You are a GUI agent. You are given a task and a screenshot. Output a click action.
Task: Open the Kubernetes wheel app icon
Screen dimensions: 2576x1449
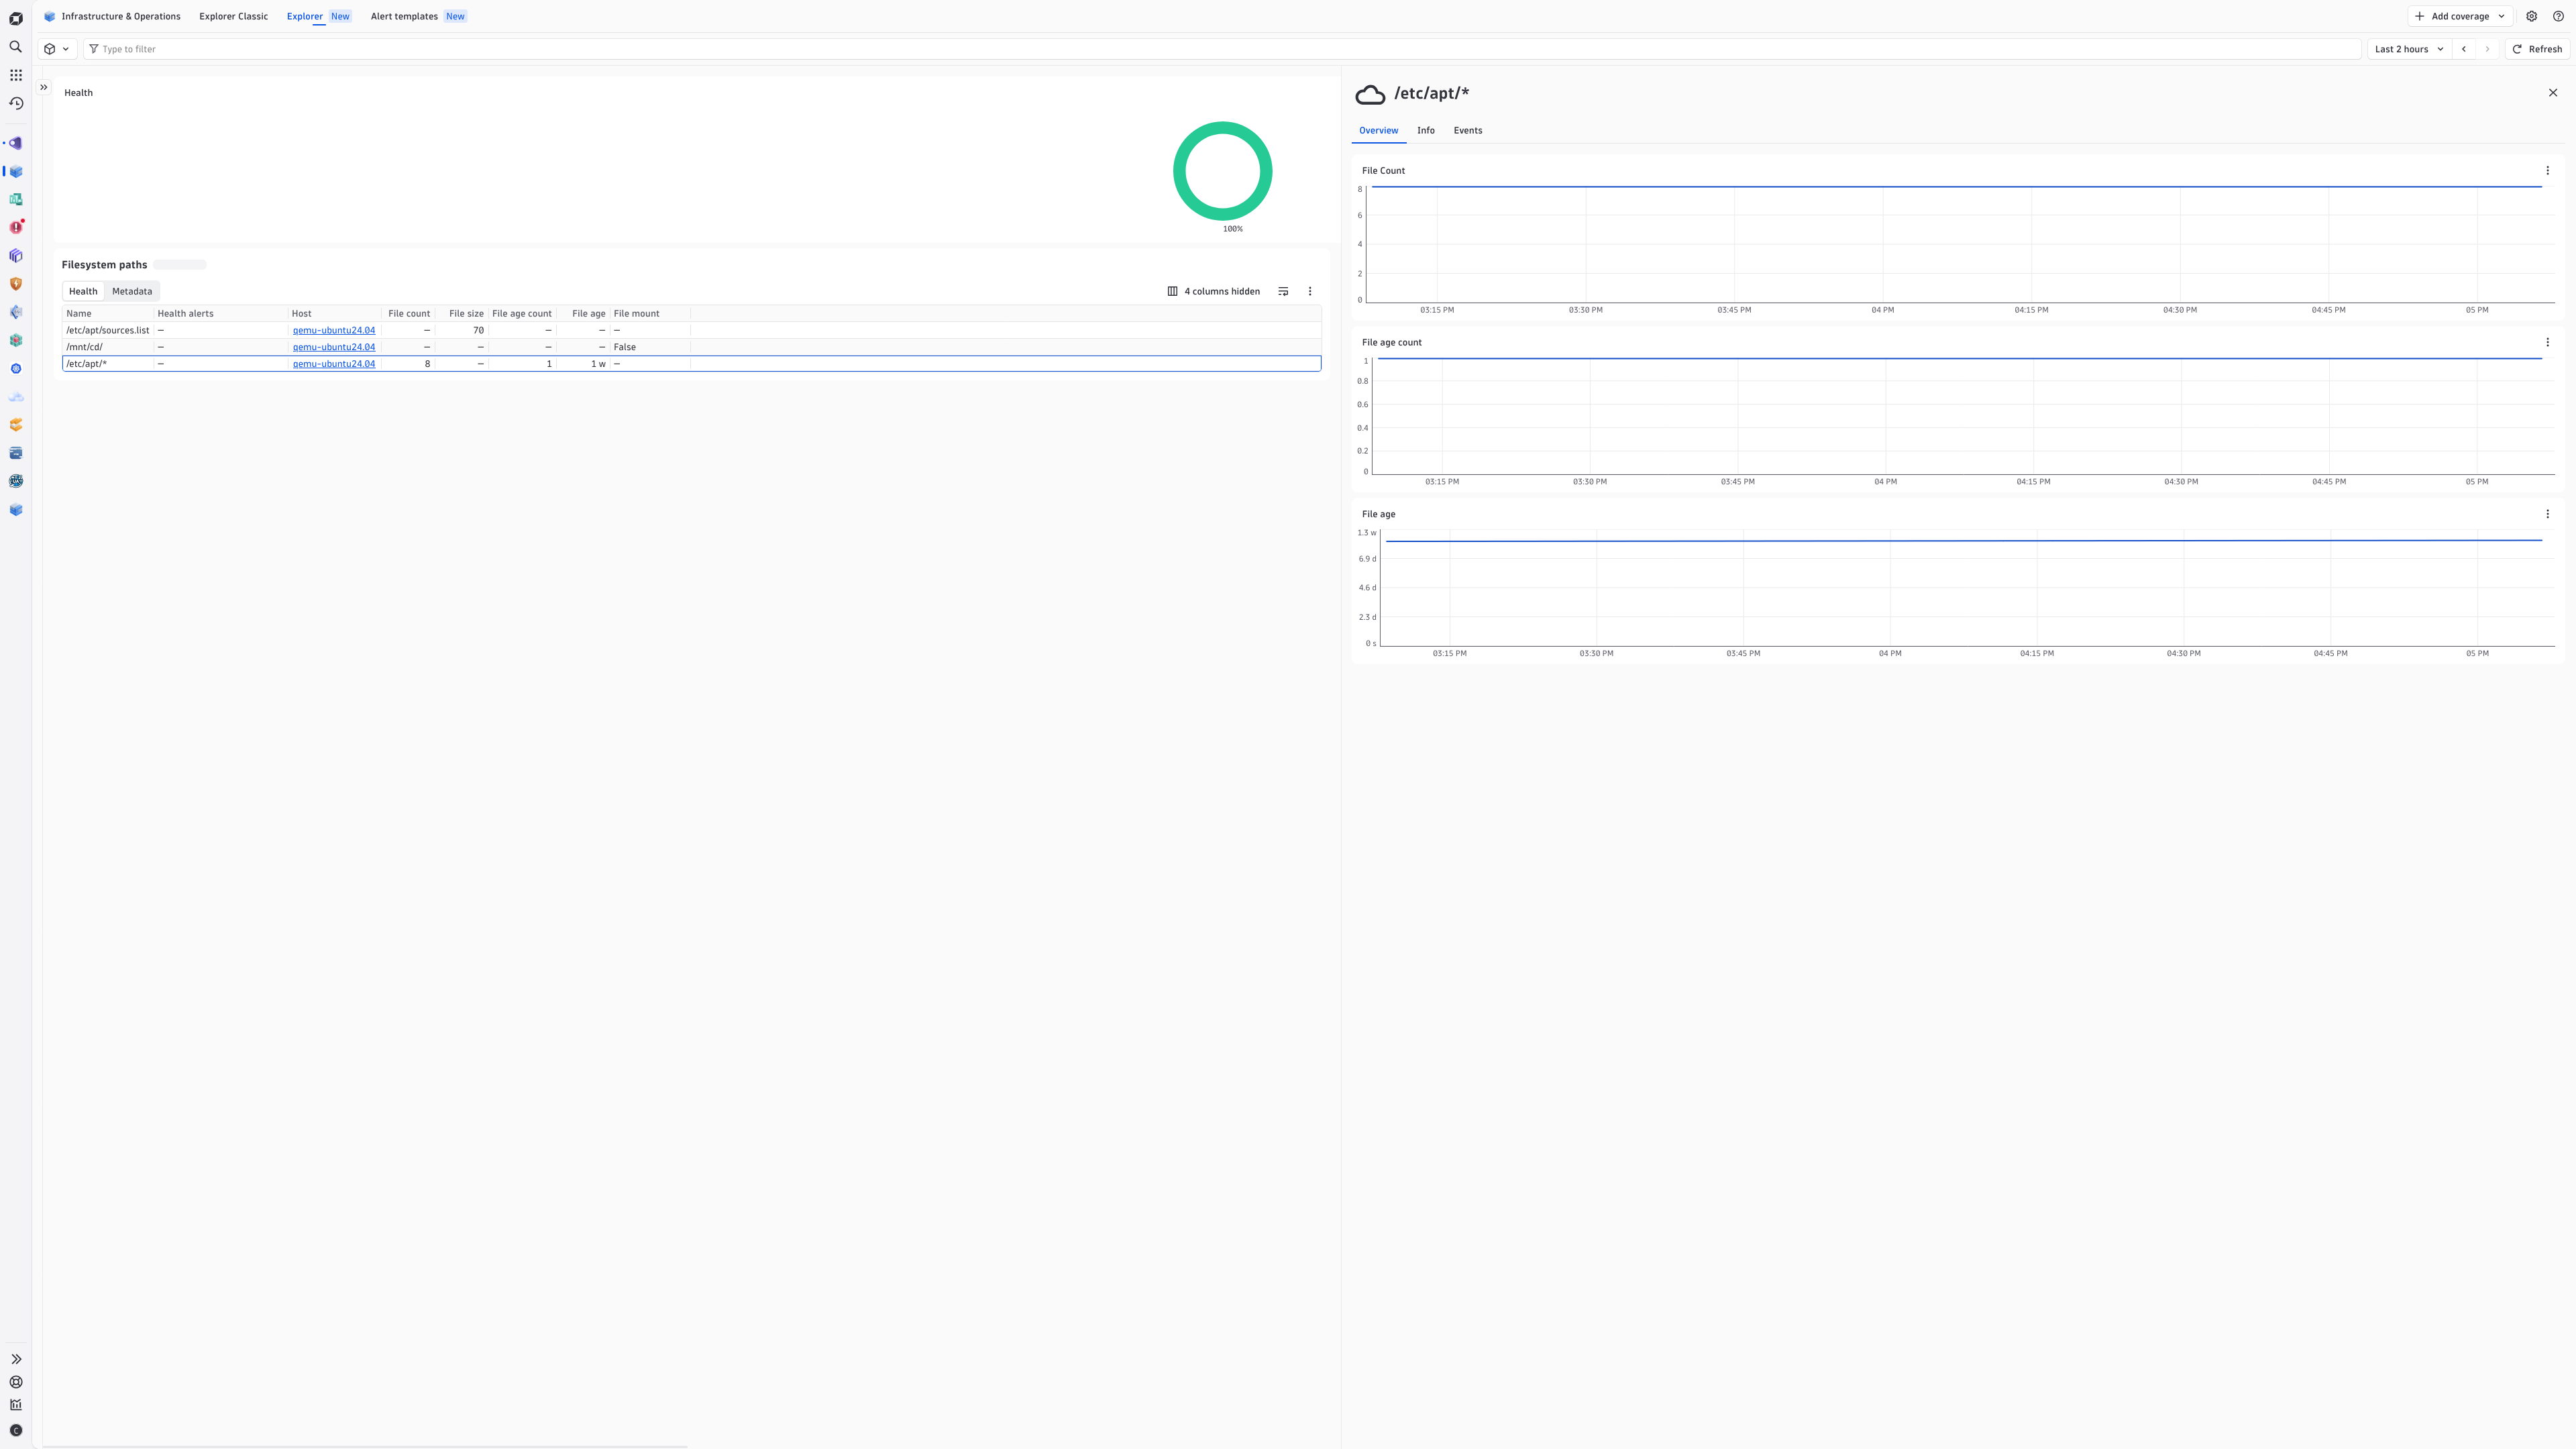coord(16,369)
